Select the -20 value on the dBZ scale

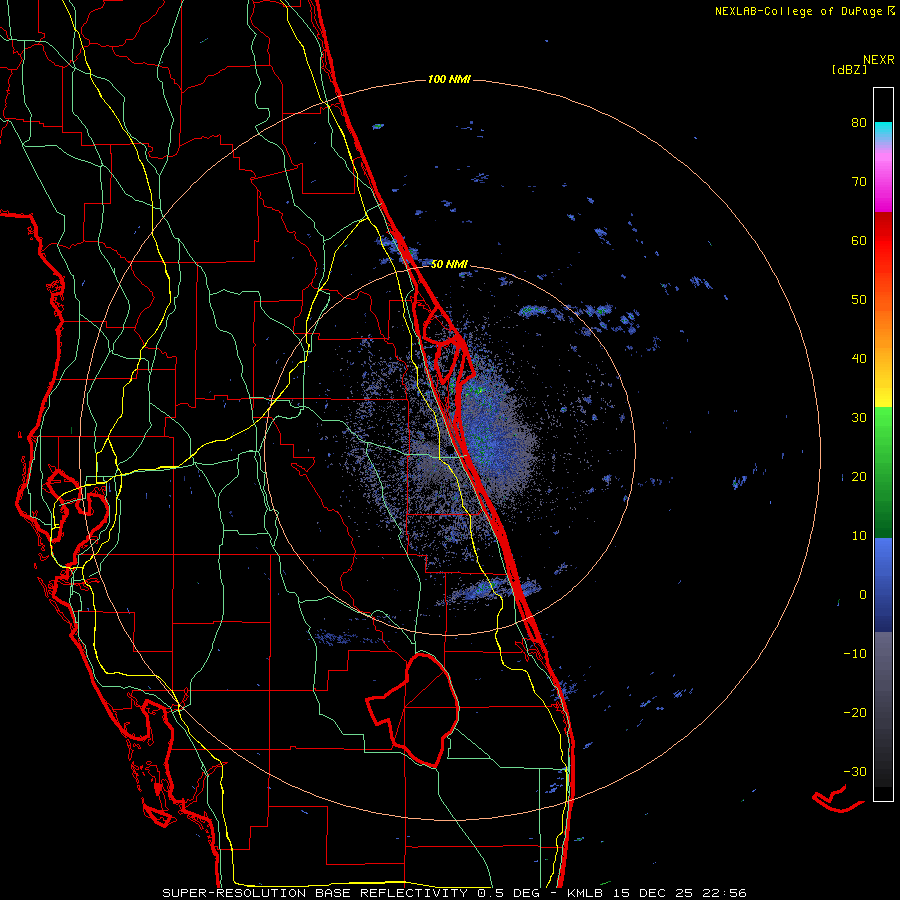pos(855,713)
